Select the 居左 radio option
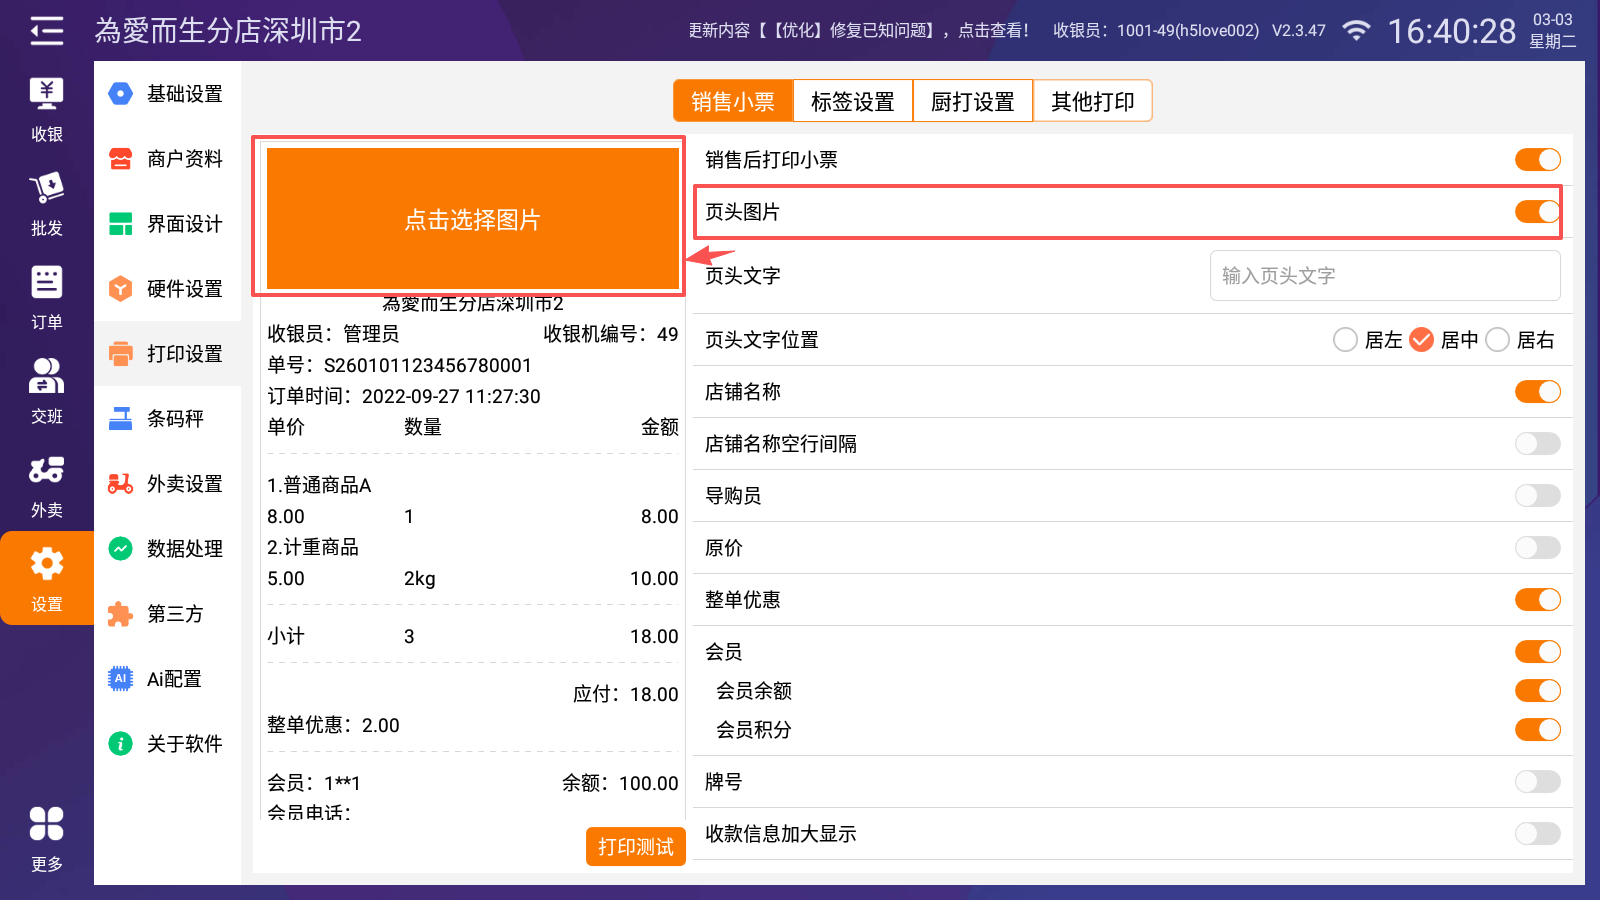1600x900 pixels. coord(1346,340)
